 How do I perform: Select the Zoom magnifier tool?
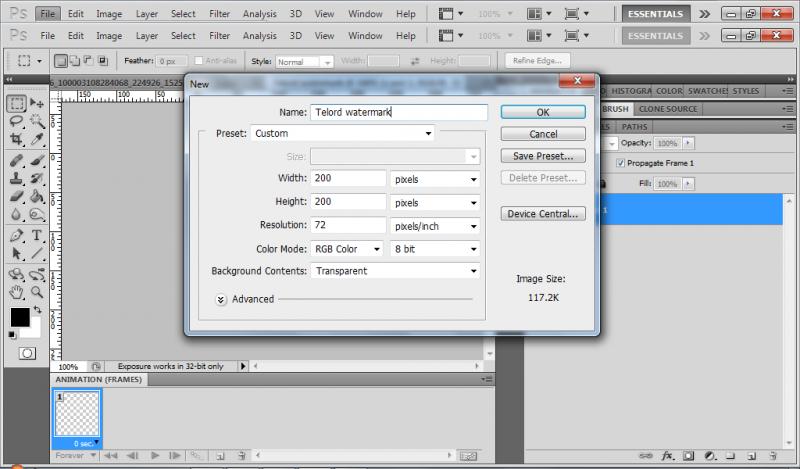click(37, 293)
